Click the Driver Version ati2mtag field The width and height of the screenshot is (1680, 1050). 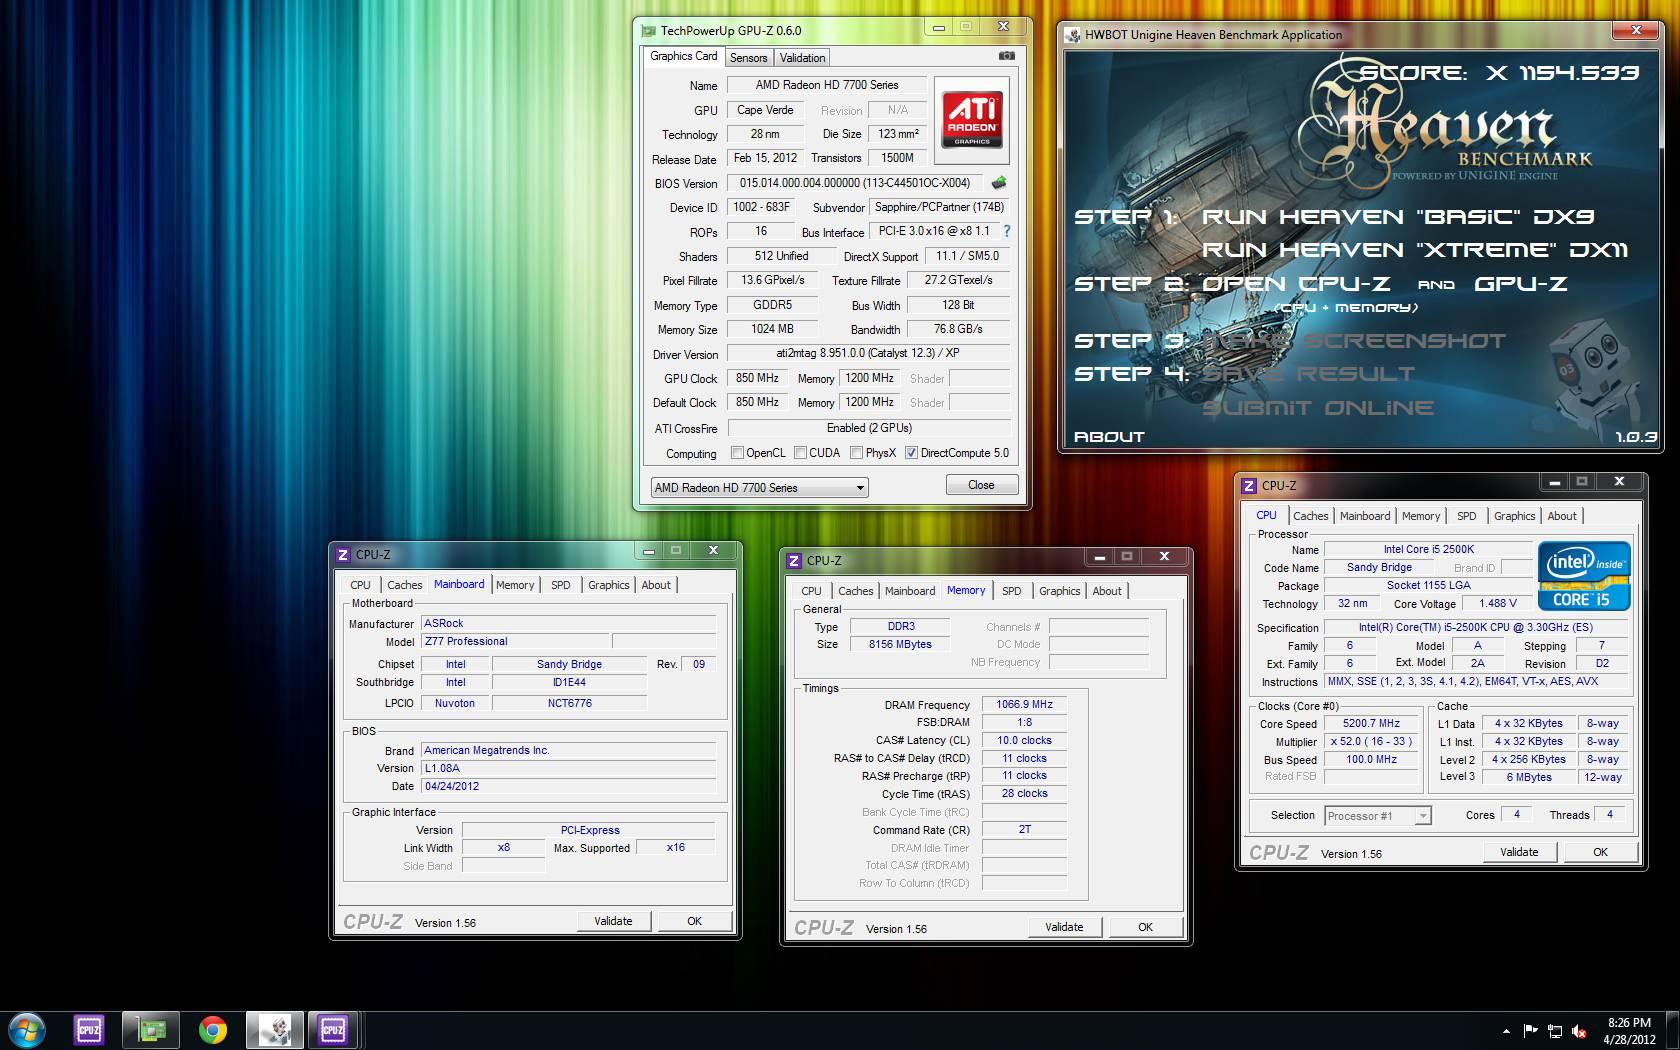pos(868,353)
